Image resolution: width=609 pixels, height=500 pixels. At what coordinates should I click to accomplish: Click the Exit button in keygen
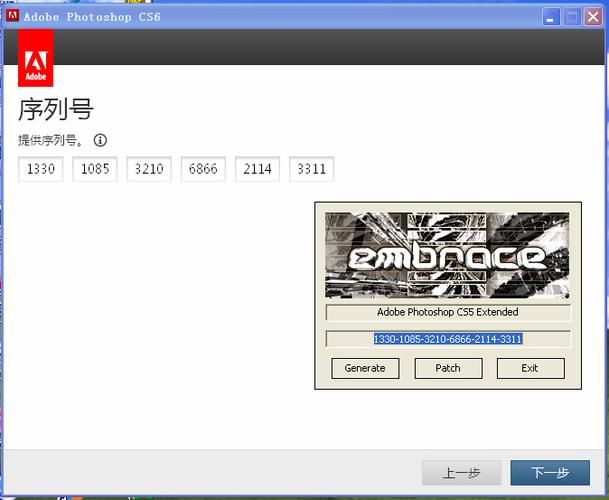531,368
